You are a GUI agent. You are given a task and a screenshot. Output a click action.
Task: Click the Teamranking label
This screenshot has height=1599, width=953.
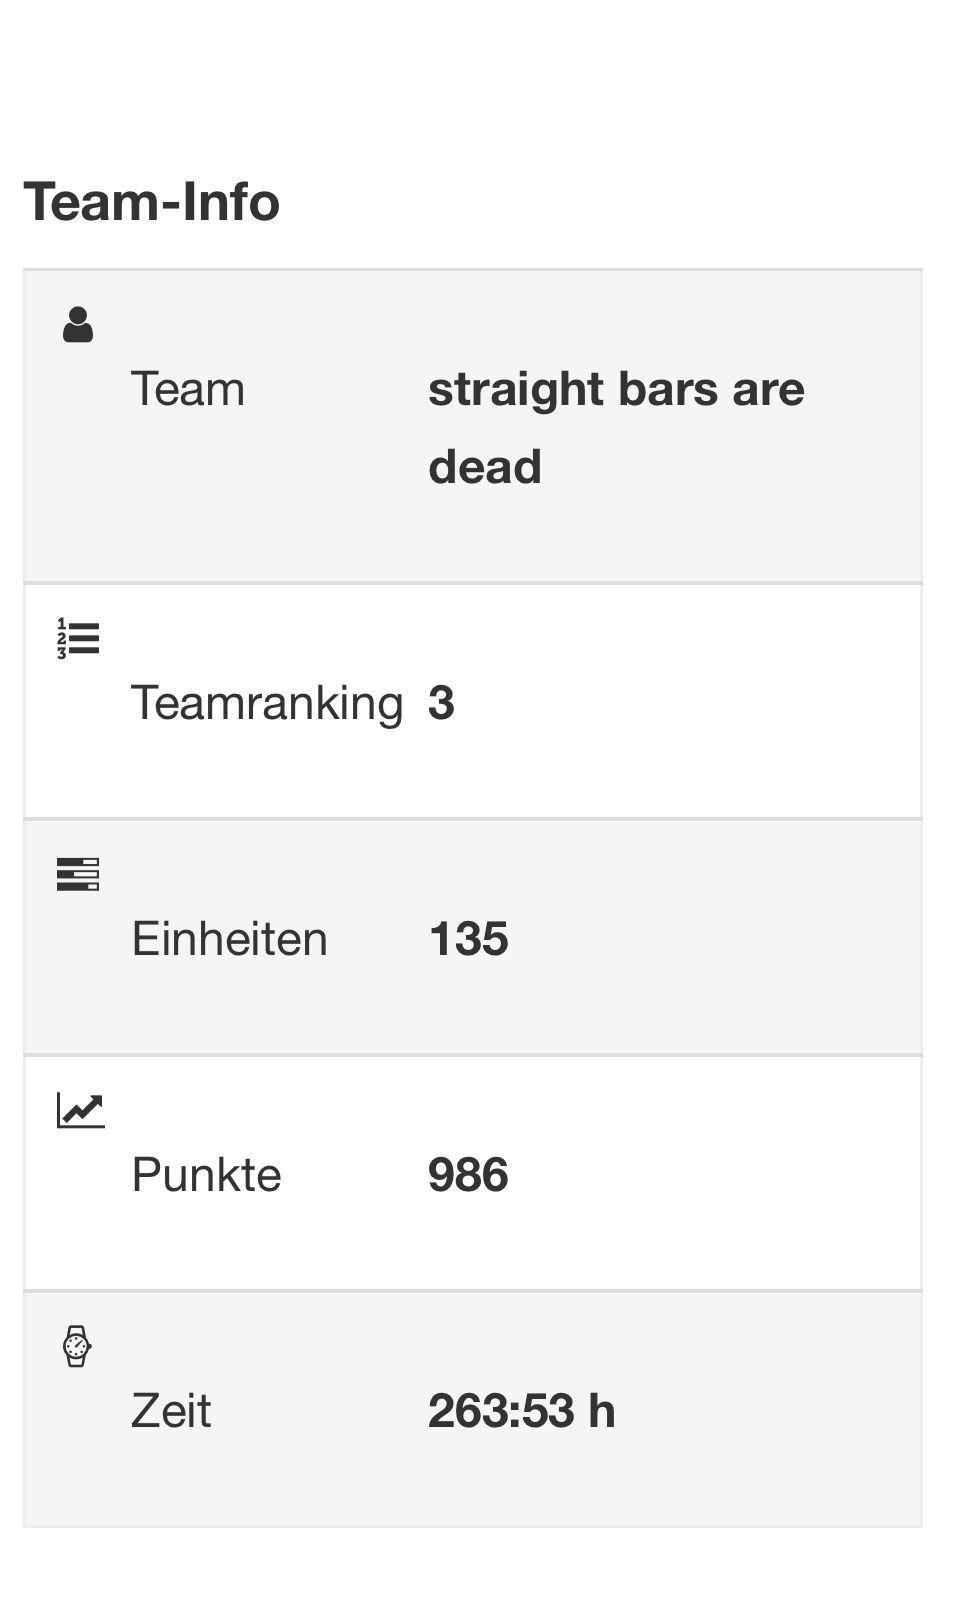267,703
